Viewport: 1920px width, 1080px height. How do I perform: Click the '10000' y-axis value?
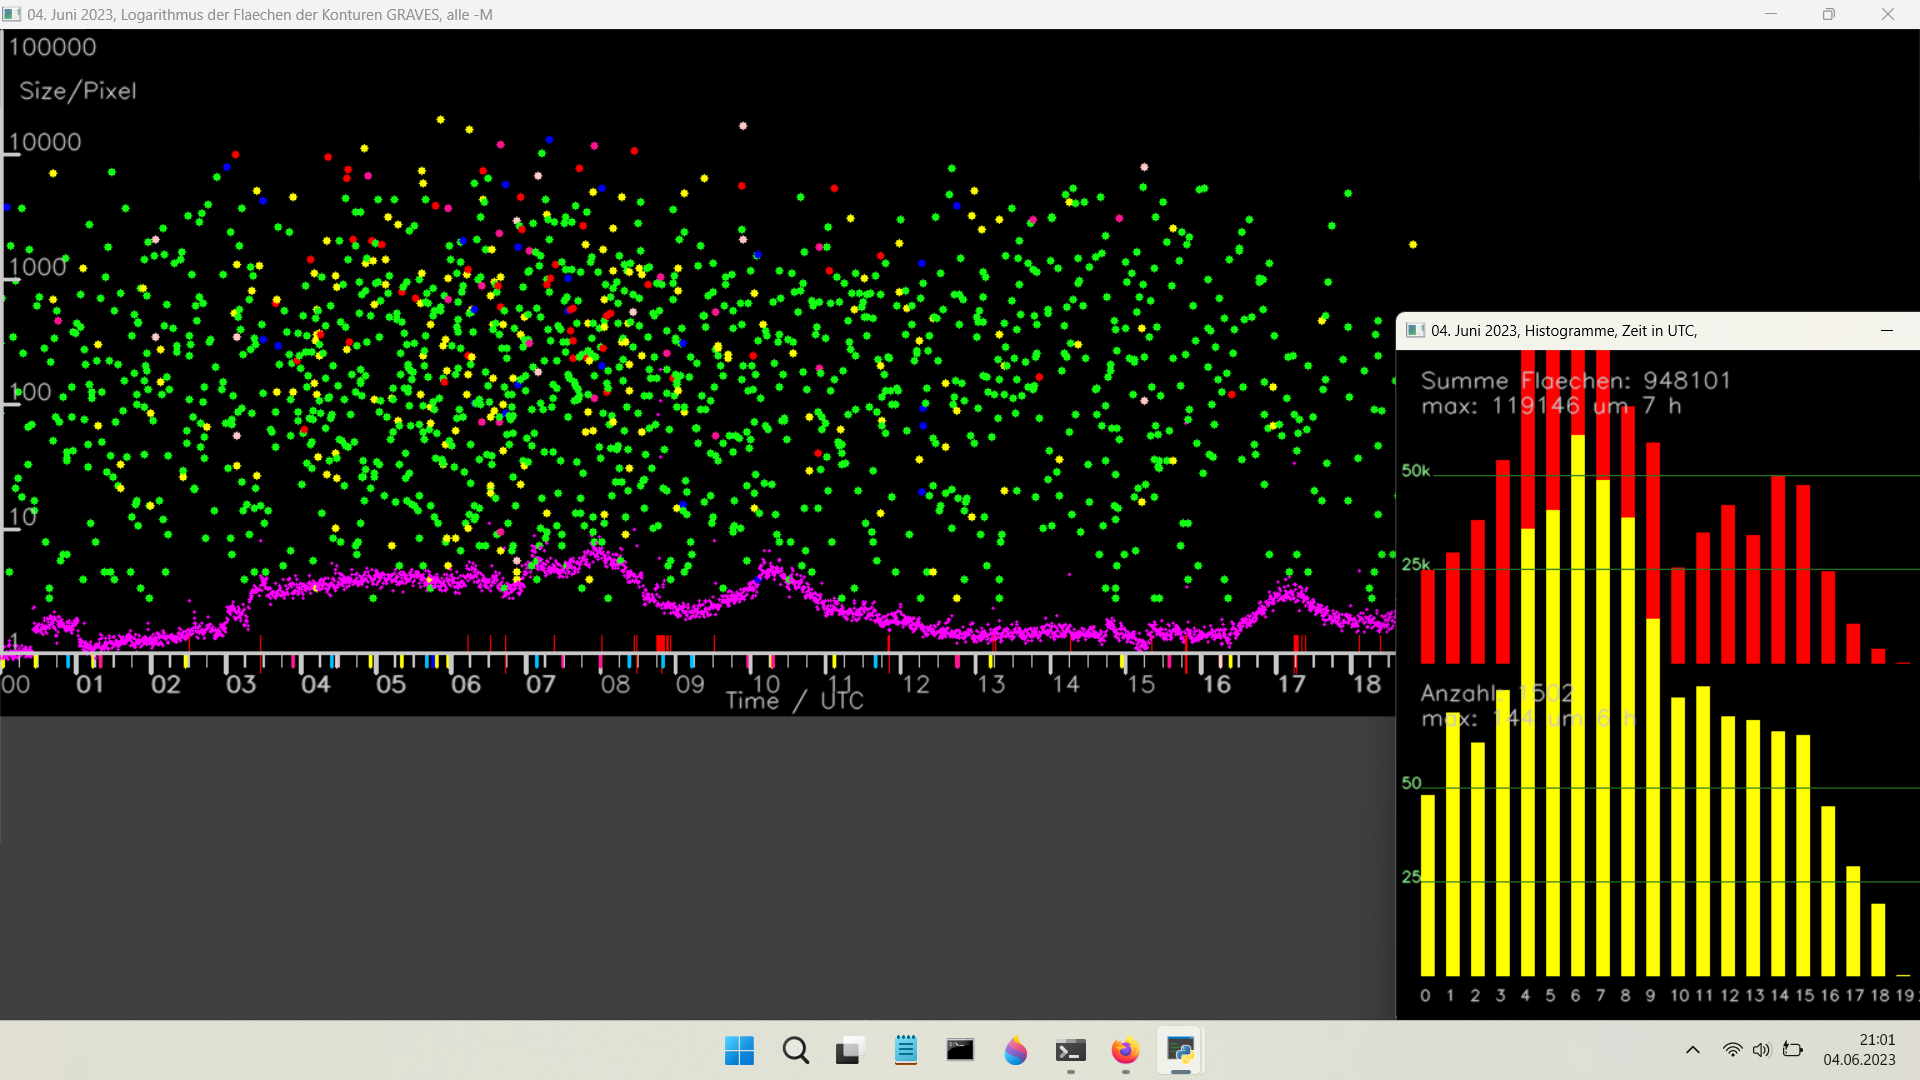45,142
